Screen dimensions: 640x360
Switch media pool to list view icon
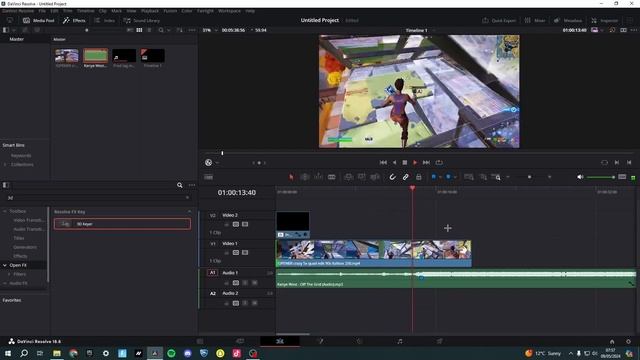tap(149, 30)
